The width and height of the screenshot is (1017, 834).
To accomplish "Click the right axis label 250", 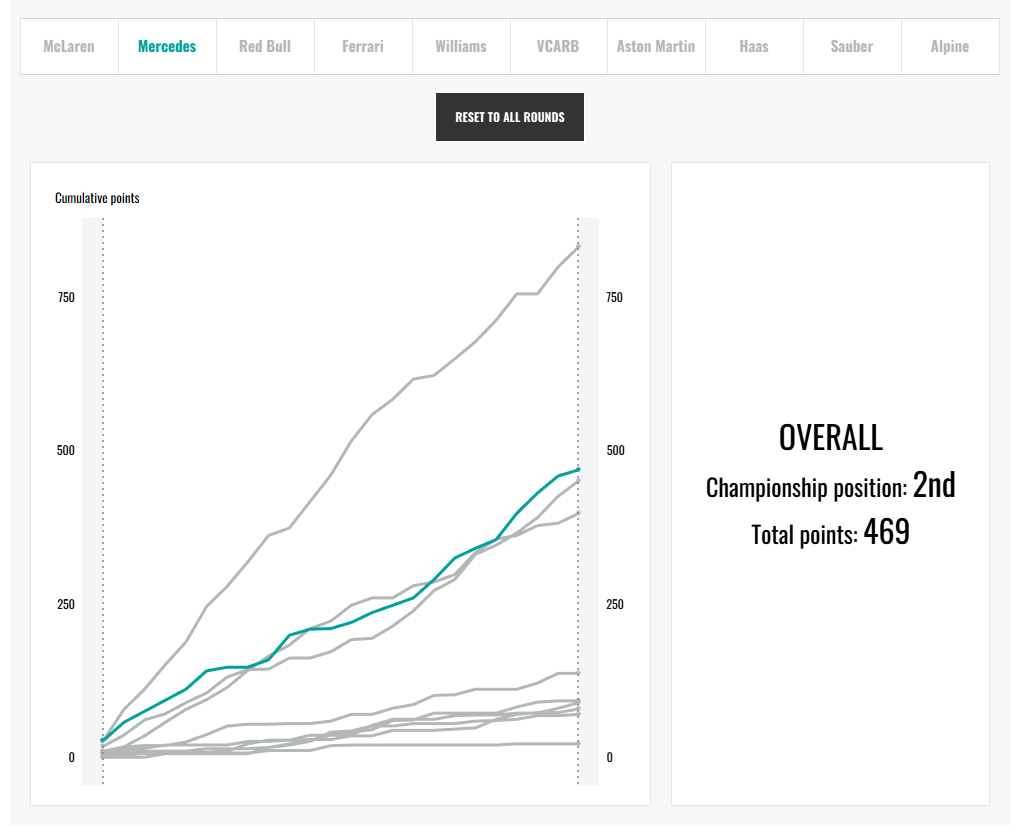I will click(615, 604).
